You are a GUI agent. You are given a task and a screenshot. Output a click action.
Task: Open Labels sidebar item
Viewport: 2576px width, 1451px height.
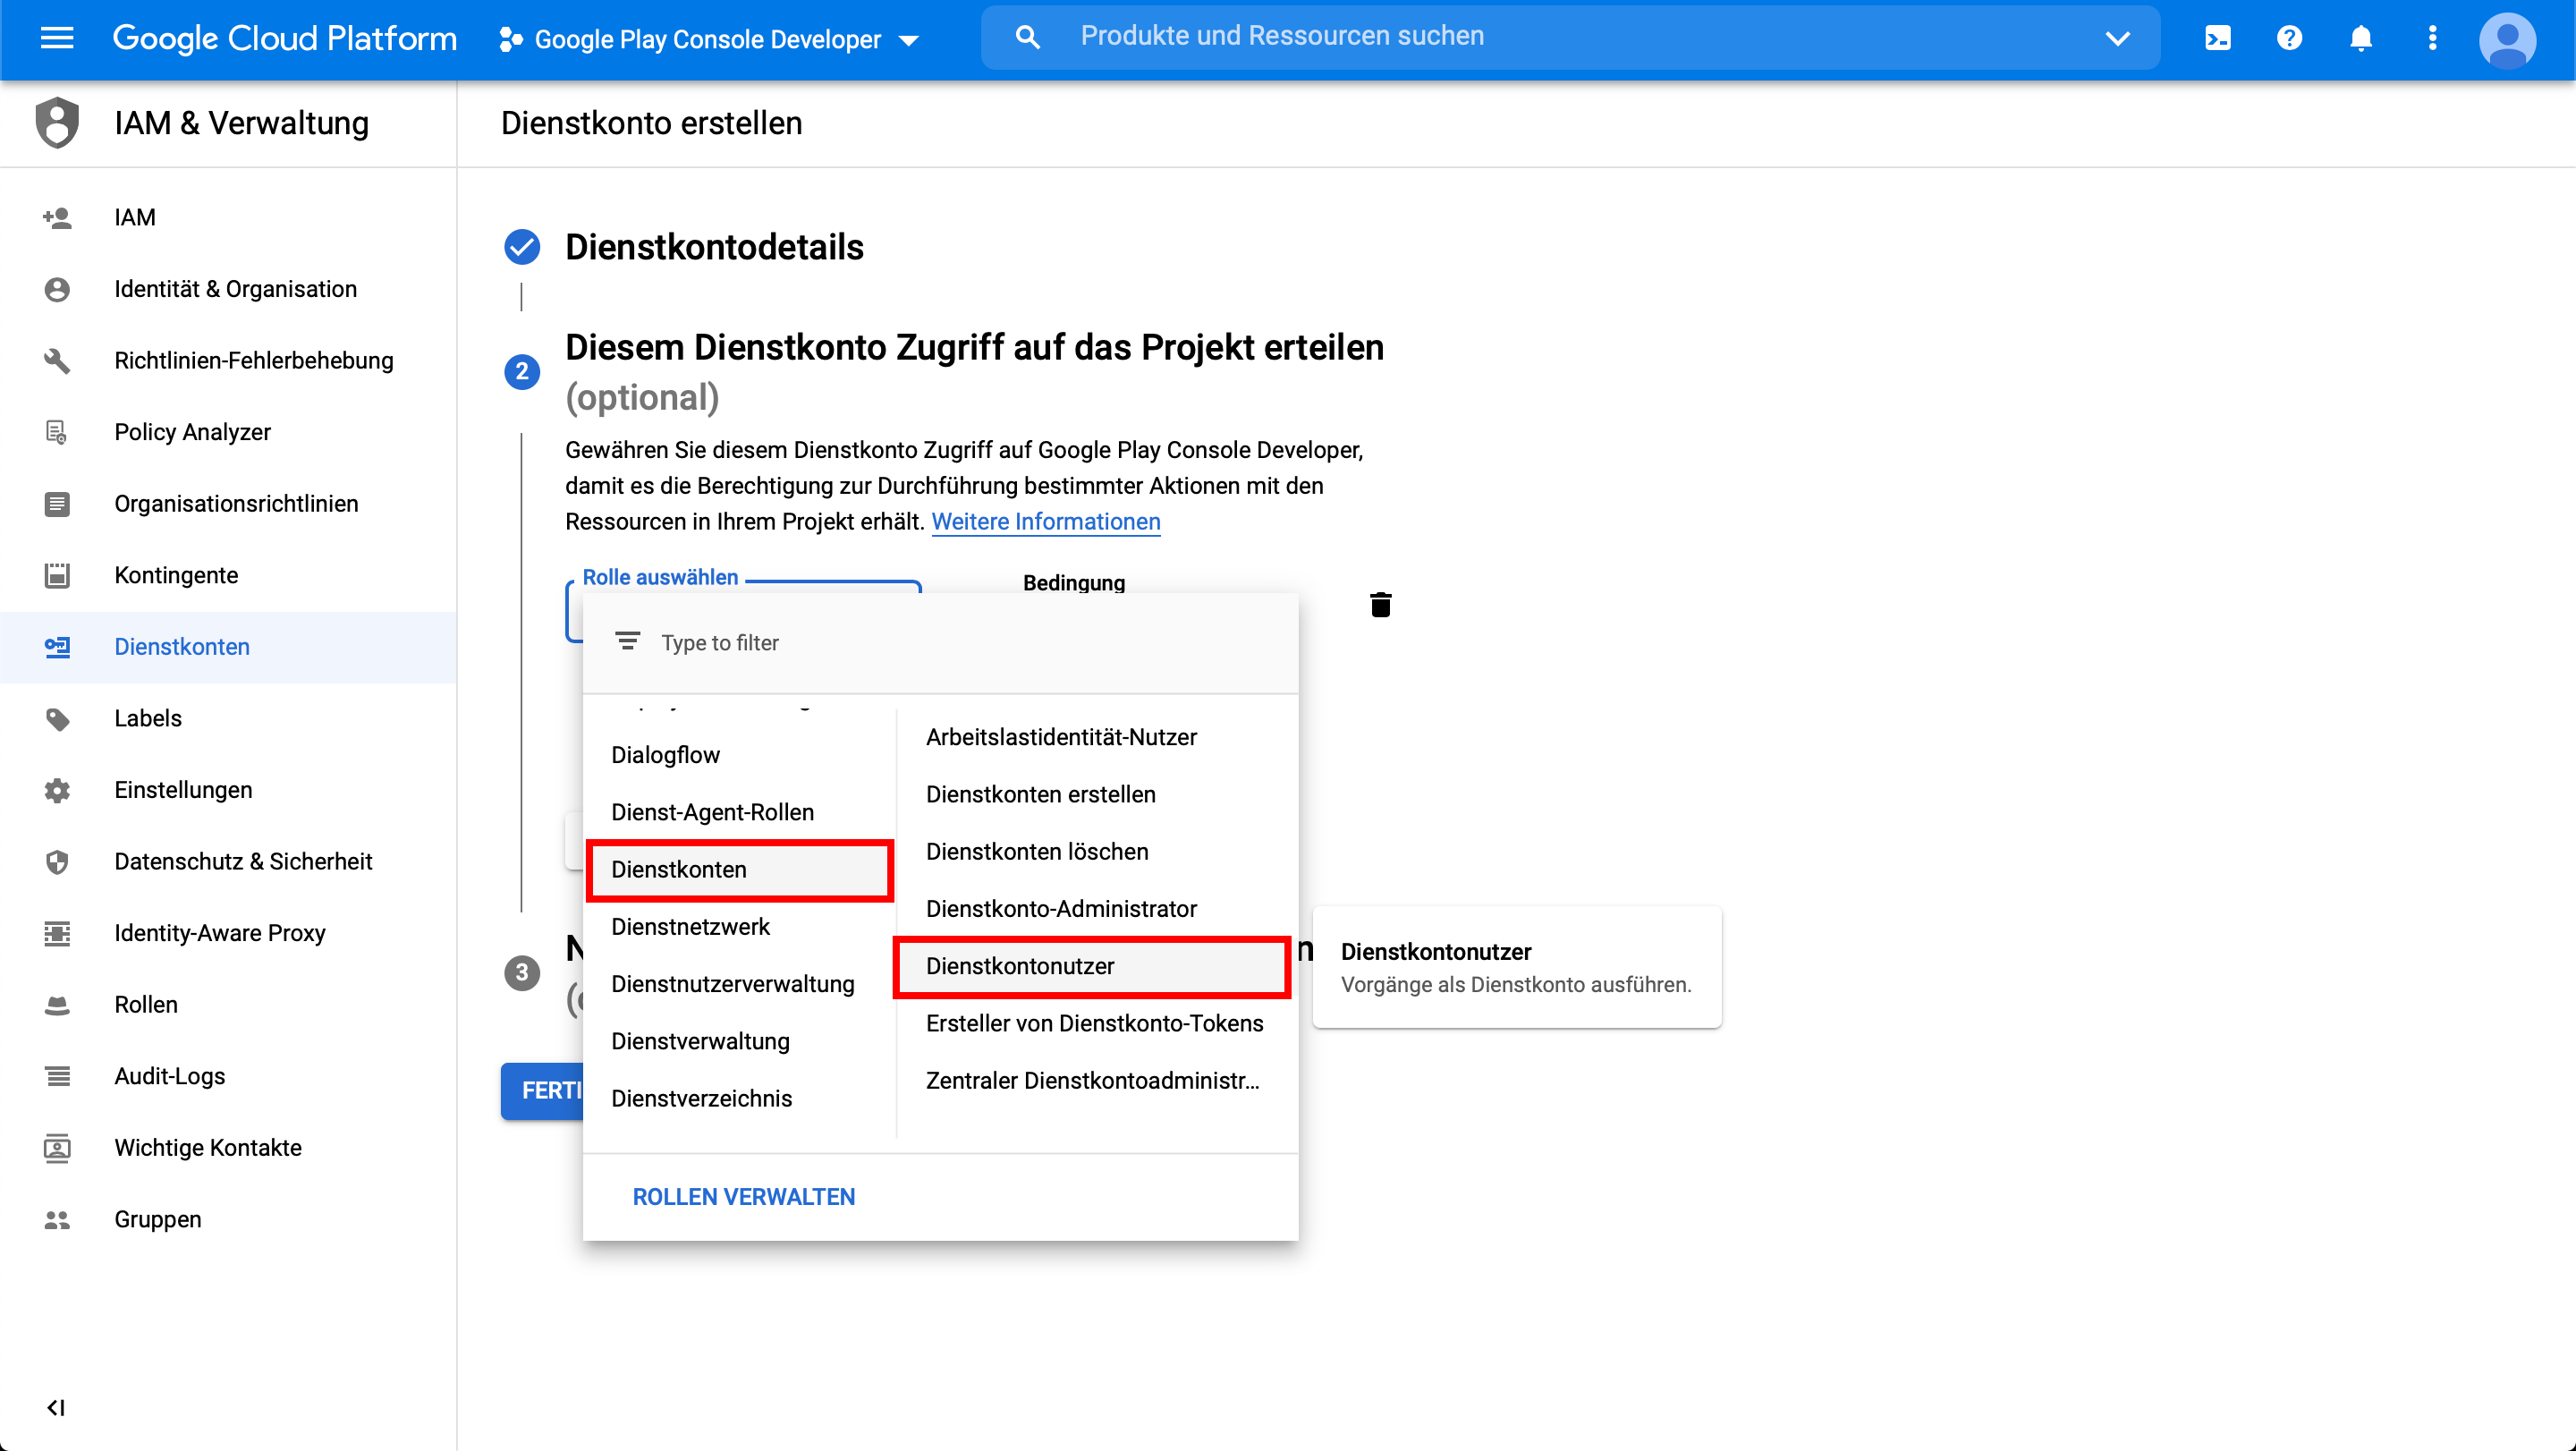[228, 719]
